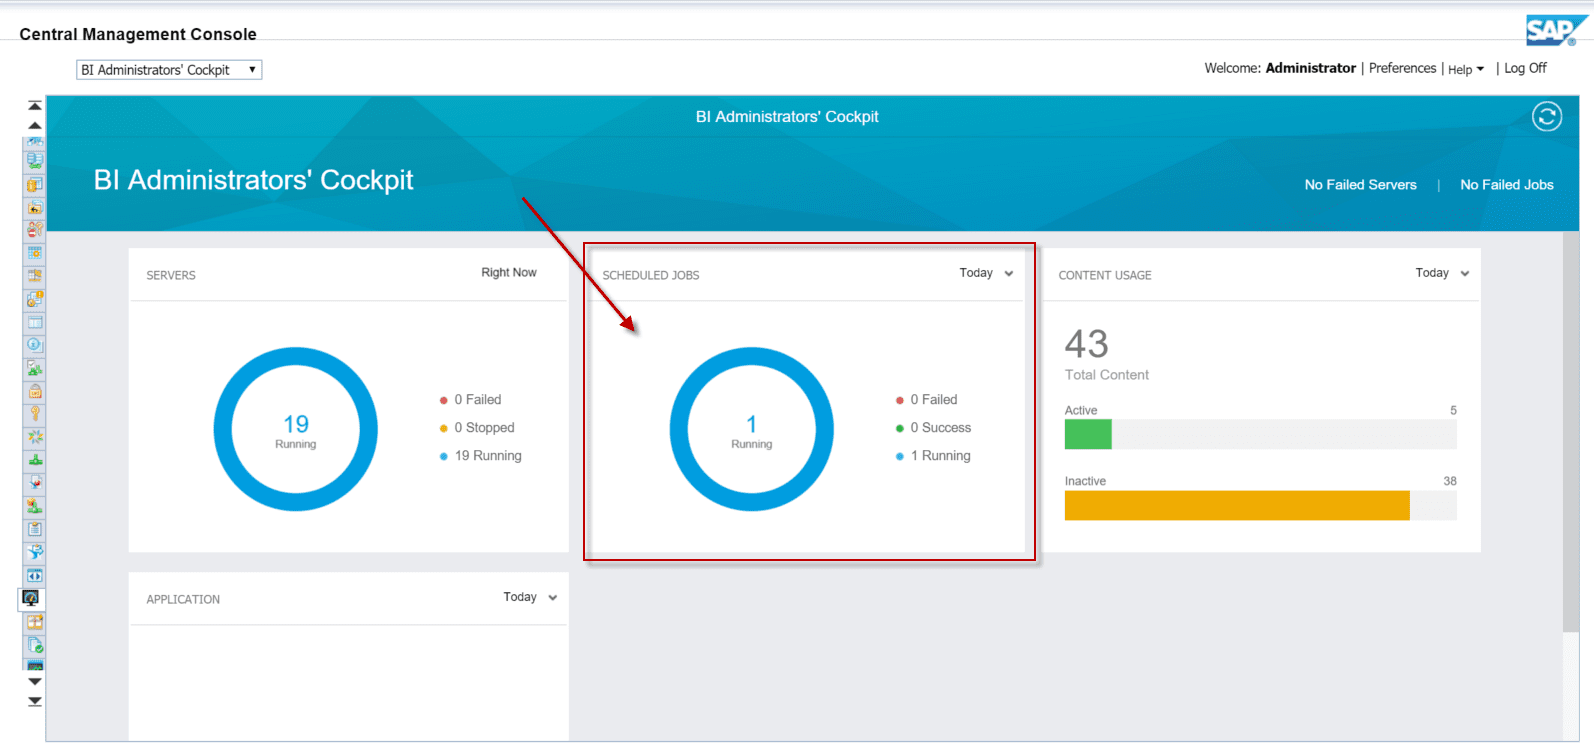The width and height of the screenshot is (1594, 750).
Task: Open the documents with warning badge sidebar icon
Action: click(x=35, y=299)
